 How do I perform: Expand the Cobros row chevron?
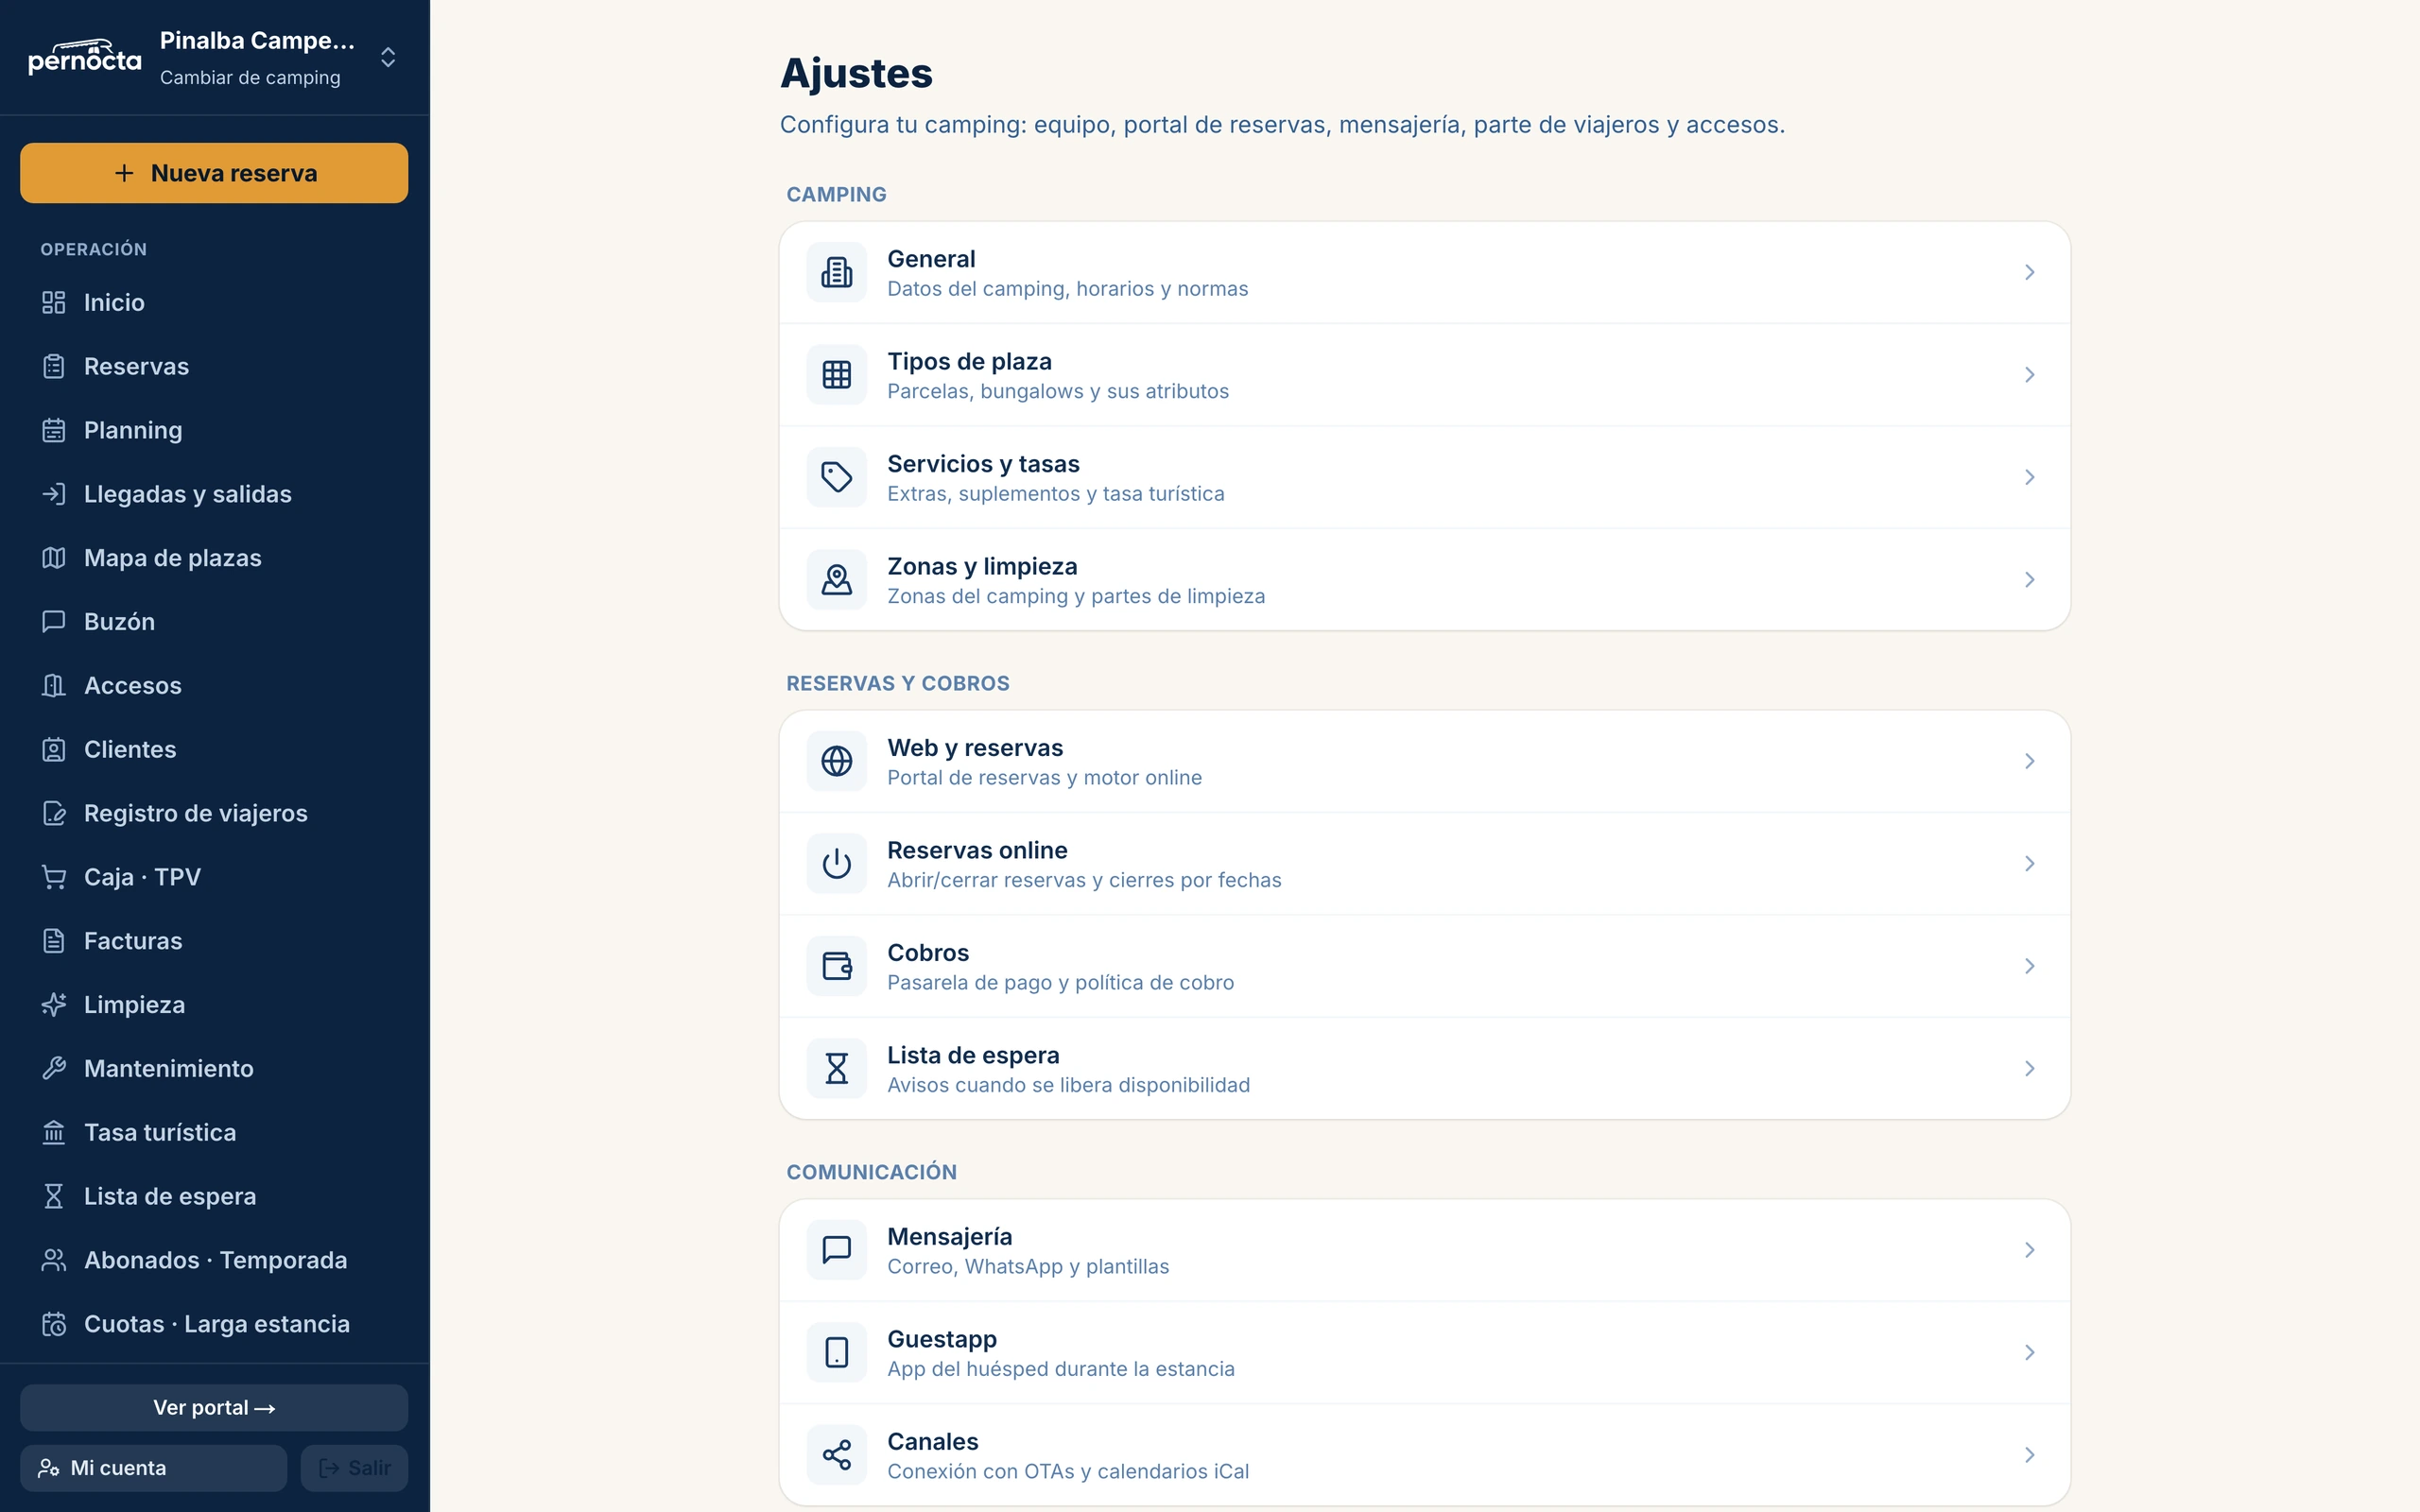click(2030, 966)
